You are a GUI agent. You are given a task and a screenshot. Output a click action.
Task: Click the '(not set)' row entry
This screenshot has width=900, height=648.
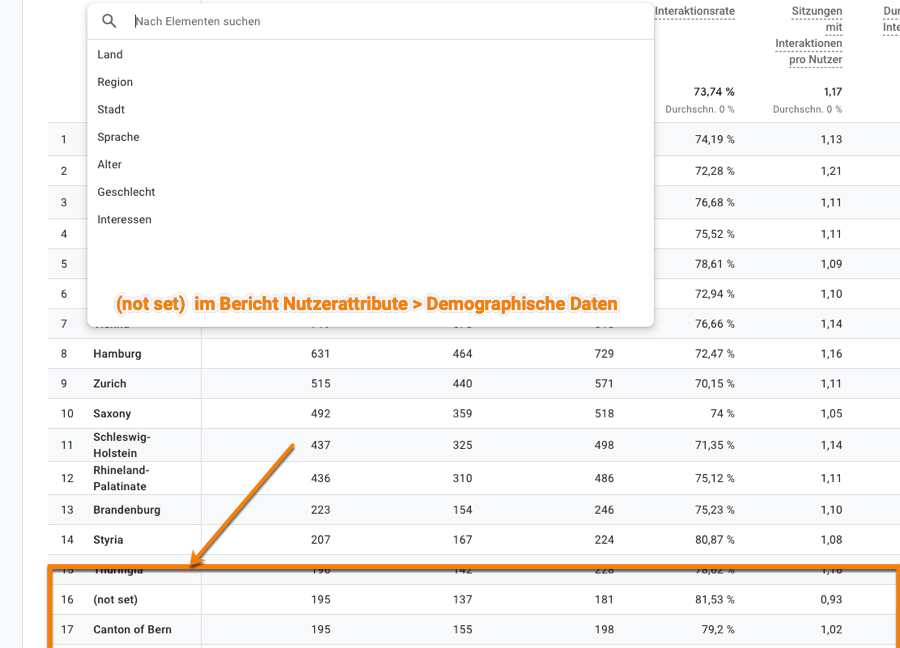[115, 600]
